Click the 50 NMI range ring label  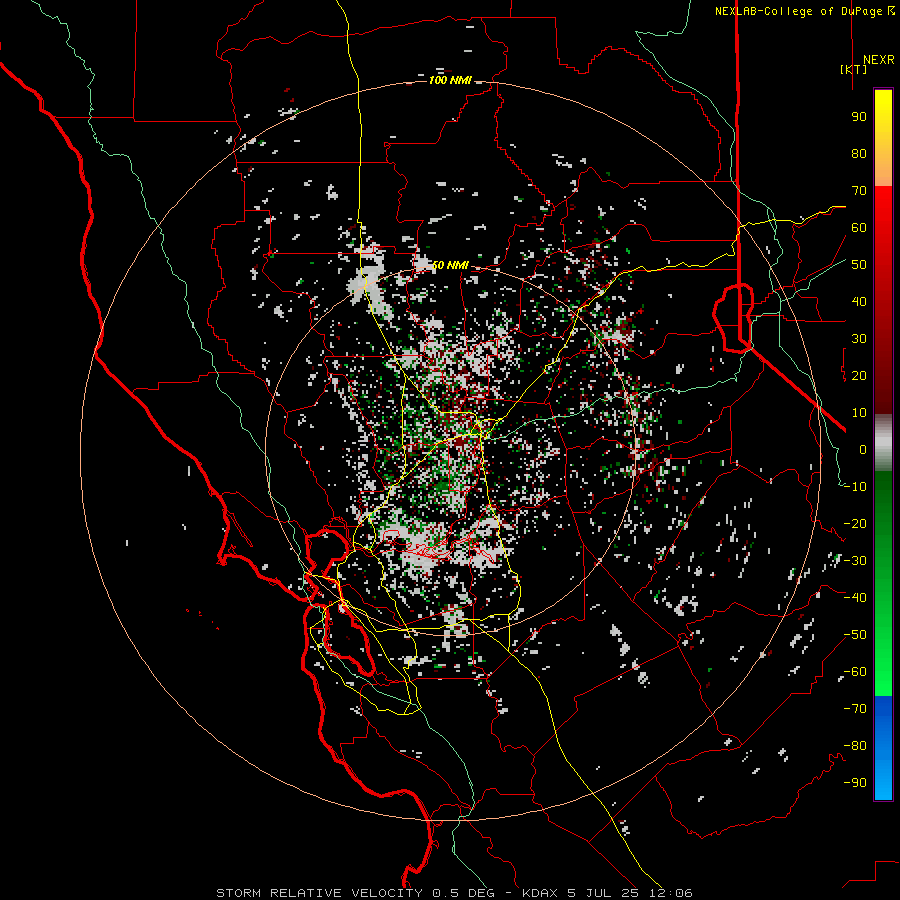(450, 265)
